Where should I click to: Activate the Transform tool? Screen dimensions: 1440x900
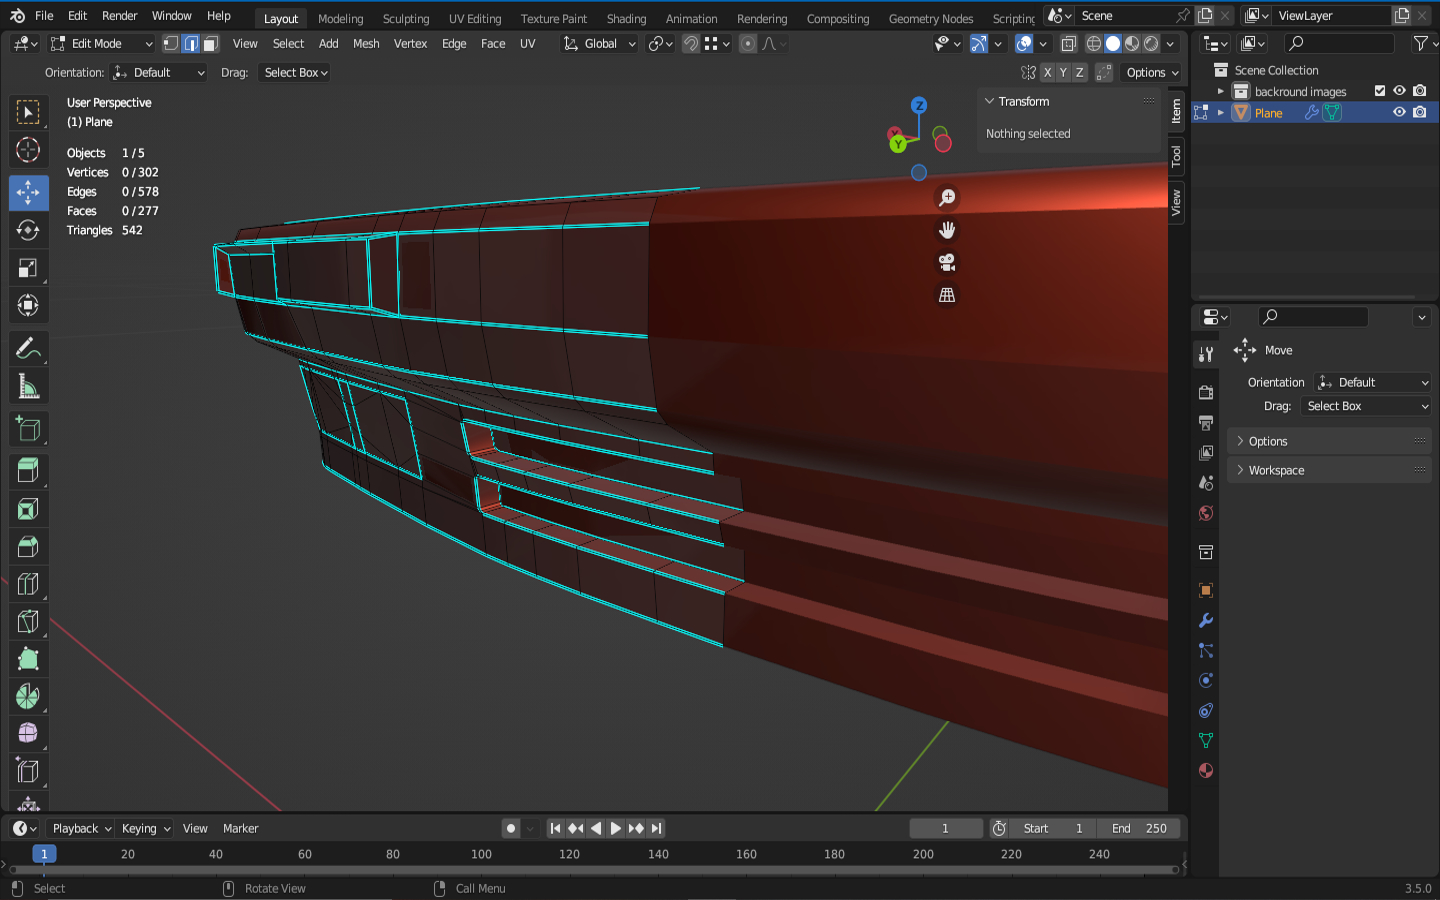[28, 305]
